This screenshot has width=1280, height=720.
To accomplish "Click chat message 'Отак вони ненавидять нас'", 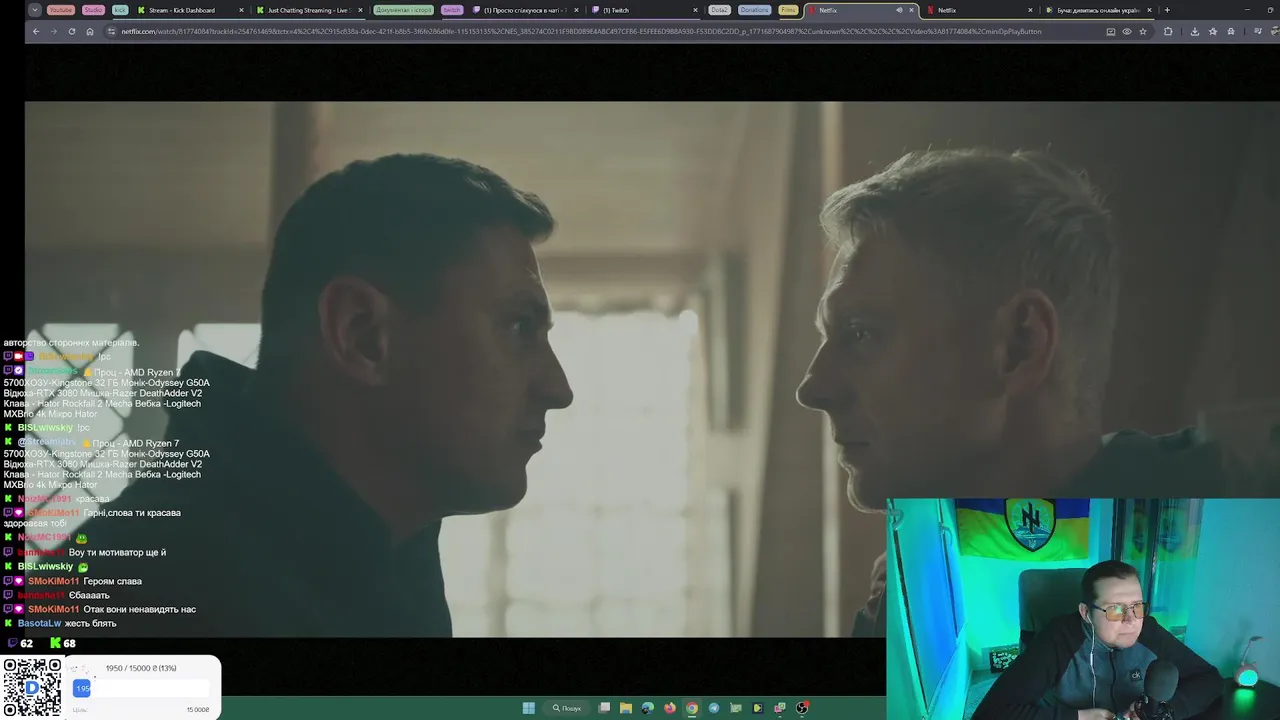I will coord(140,609).
